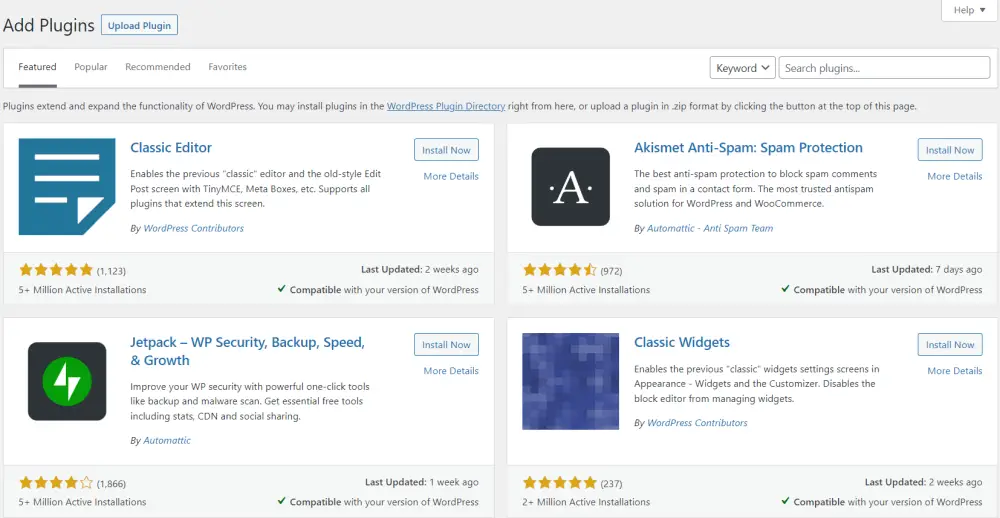Open More Details for Jetpack
The height and width of the screenshot is (518, 1000).
point(451,371)
